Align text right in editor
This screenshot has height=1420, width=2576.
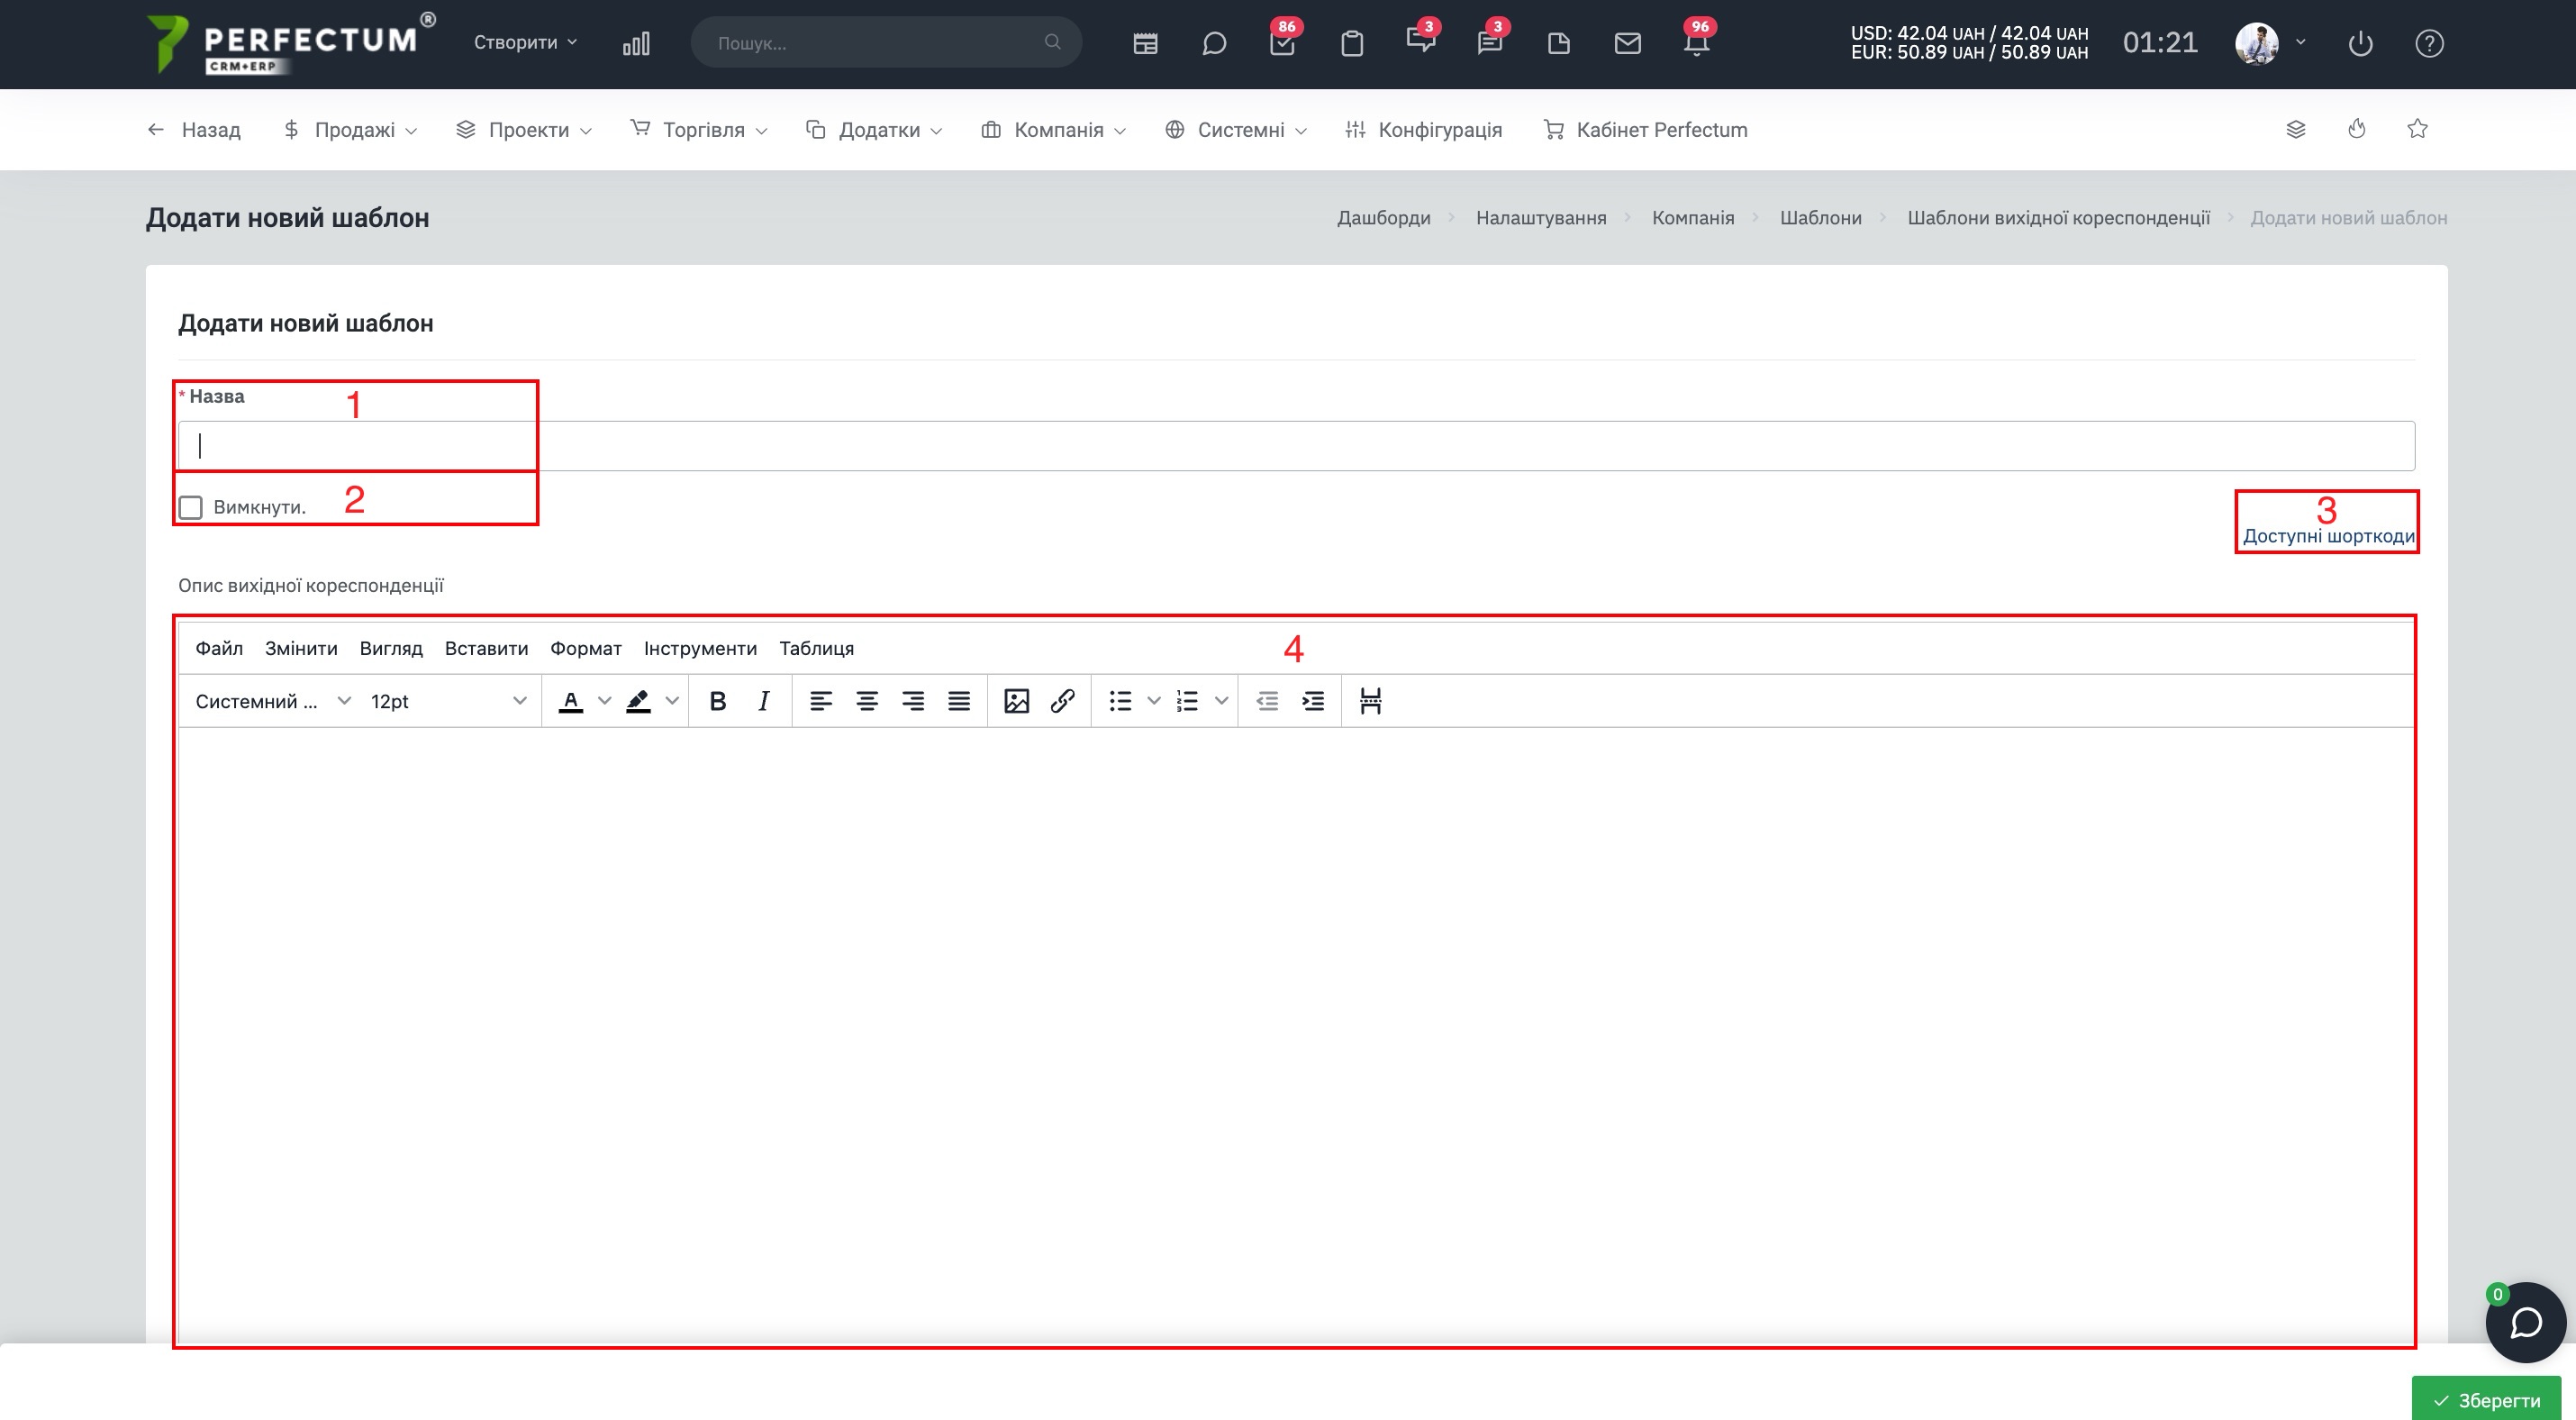913,701
